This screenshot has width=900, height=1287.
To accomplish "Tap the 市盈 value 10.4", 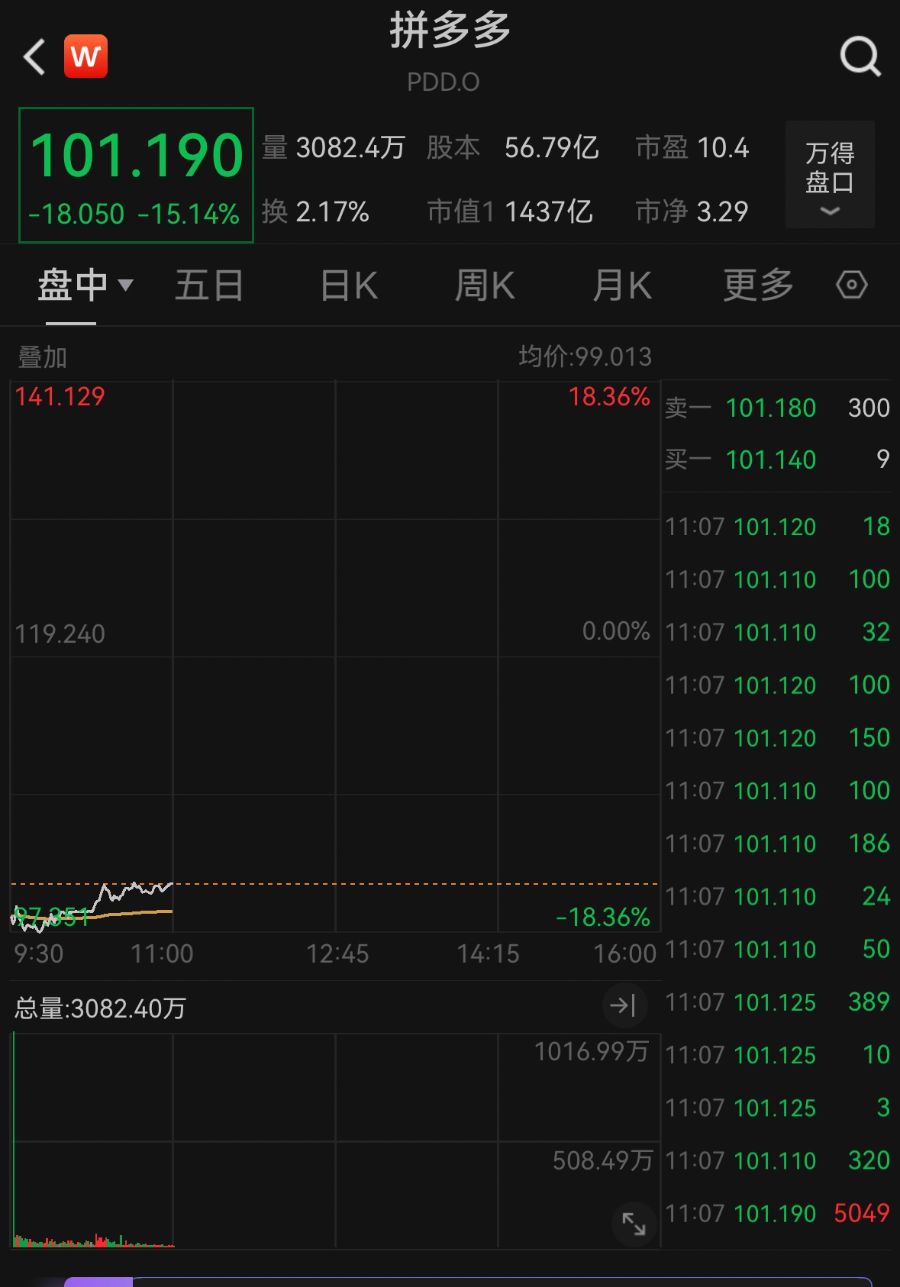I will click(723, 148).
